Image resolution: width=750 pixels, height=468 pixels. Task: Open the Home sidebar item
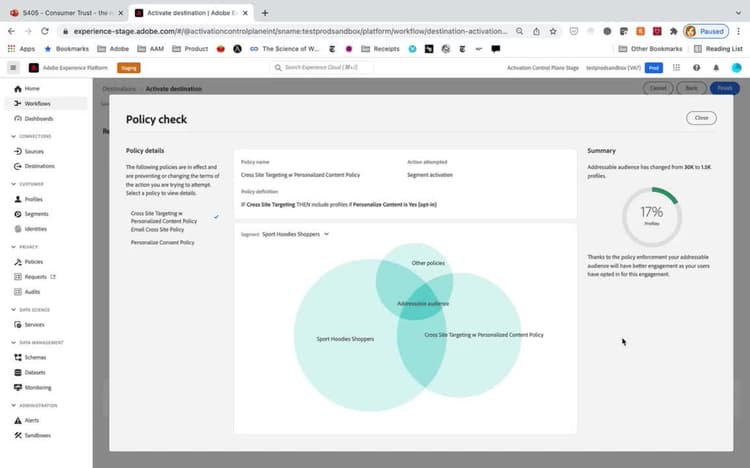27,89
